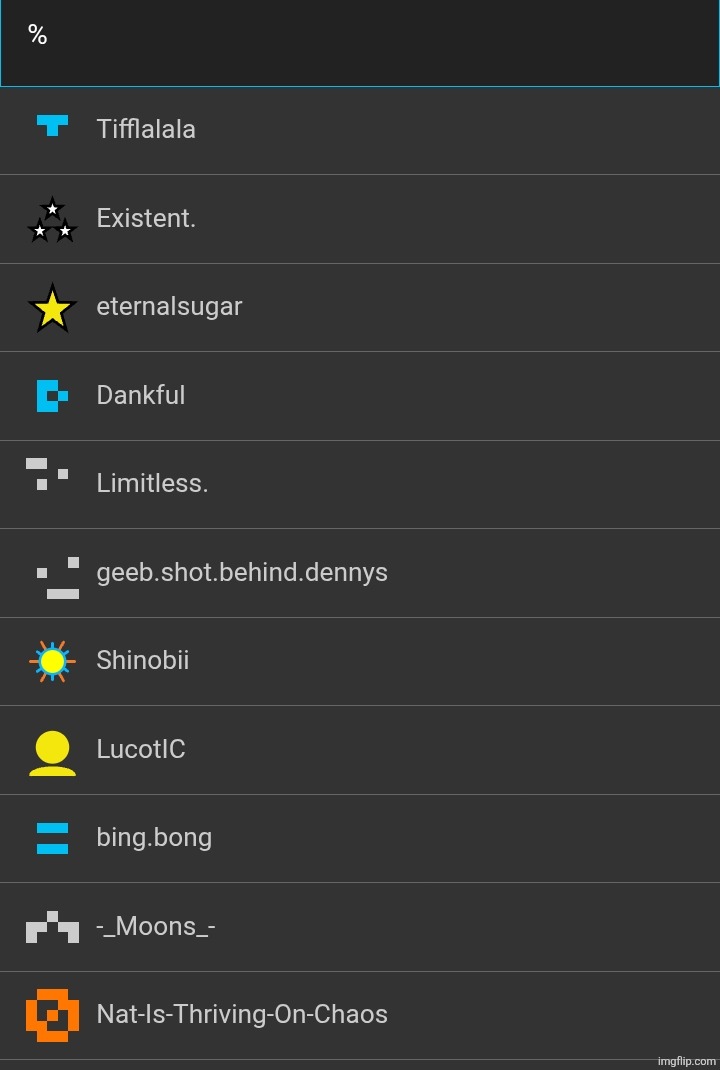
Task: Click the gray pixel icon beside -_Moons_-
Action: point(52,927)
